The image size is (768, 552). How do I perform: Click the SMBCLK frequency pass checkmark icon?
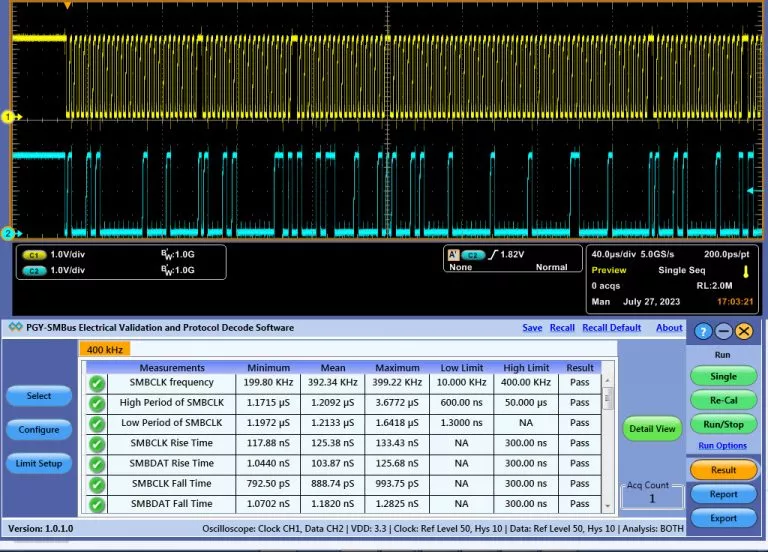pos(97,383)
